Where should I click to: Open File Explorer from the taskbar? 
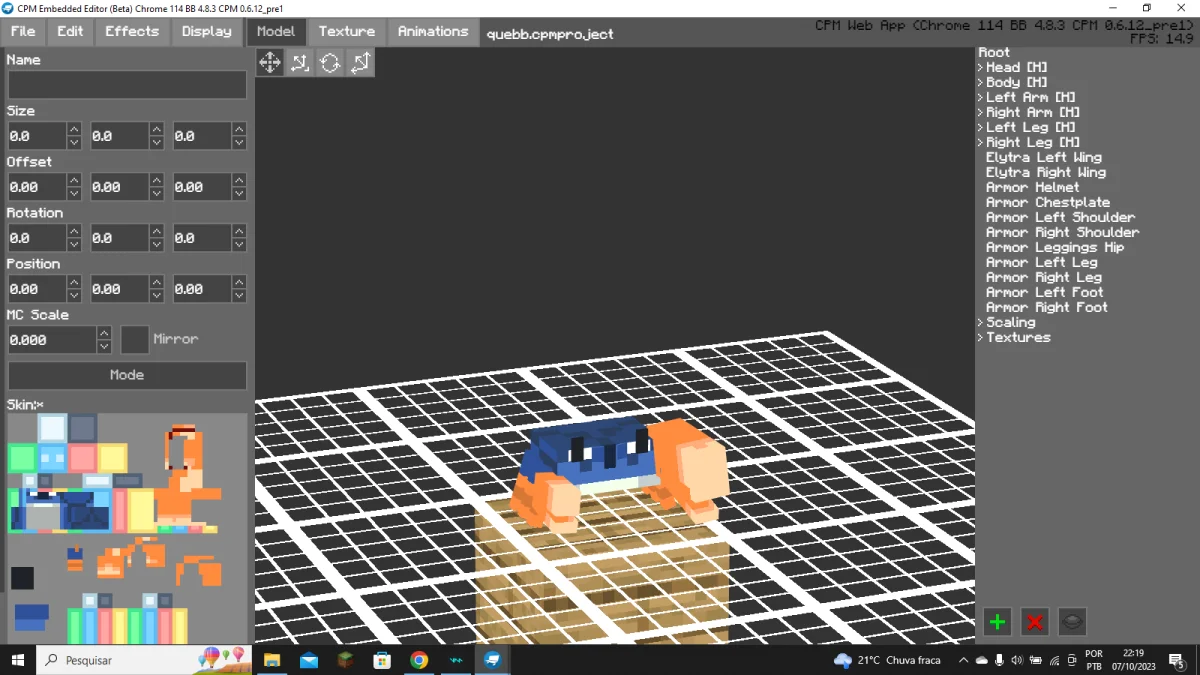tap(272, 660)
